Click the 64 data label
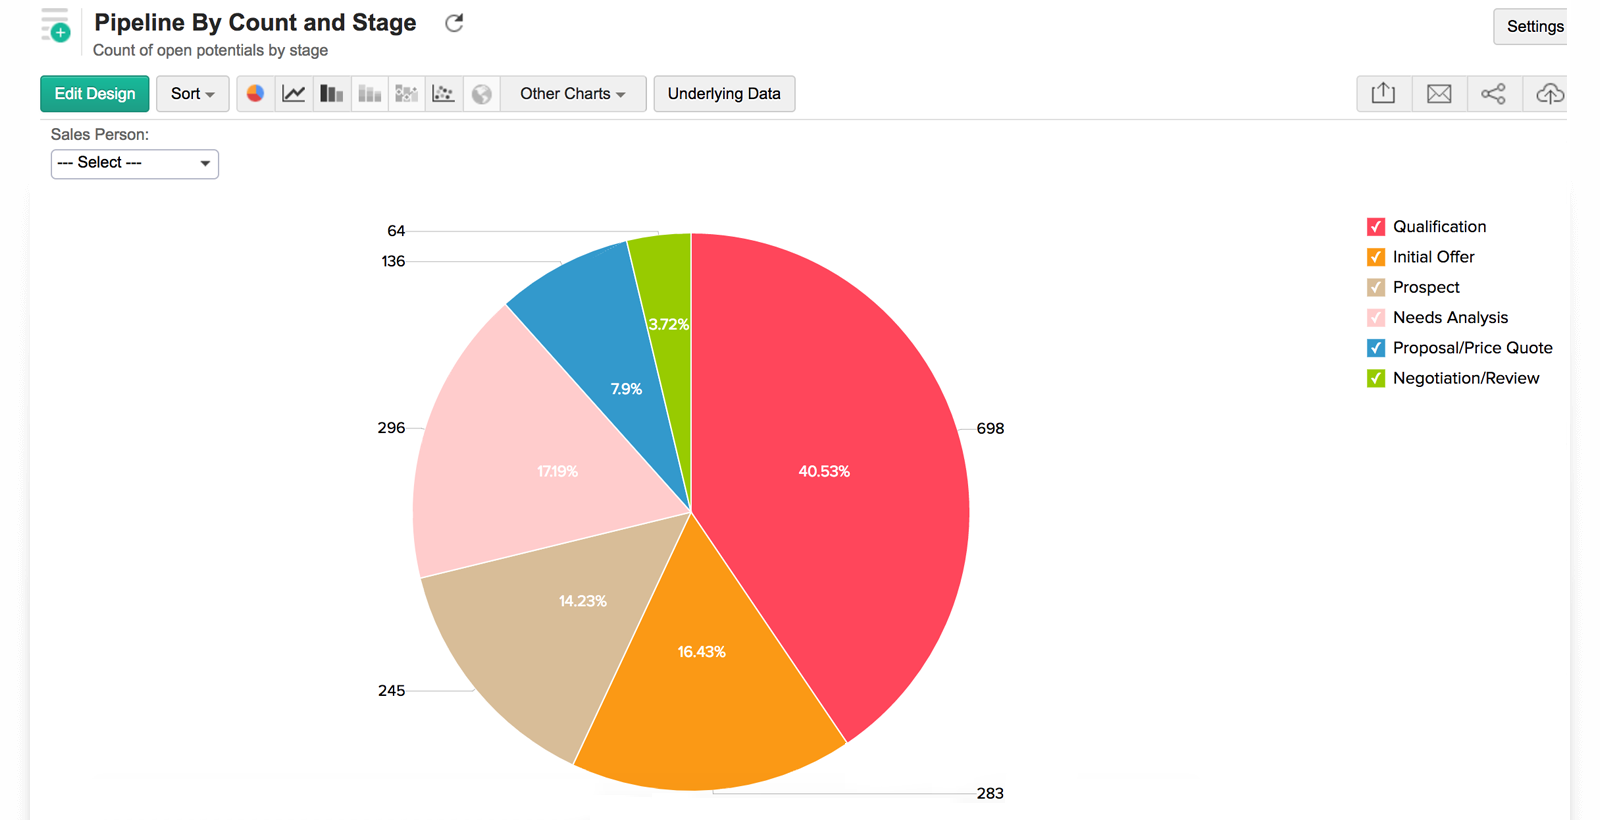 [396, 231]
